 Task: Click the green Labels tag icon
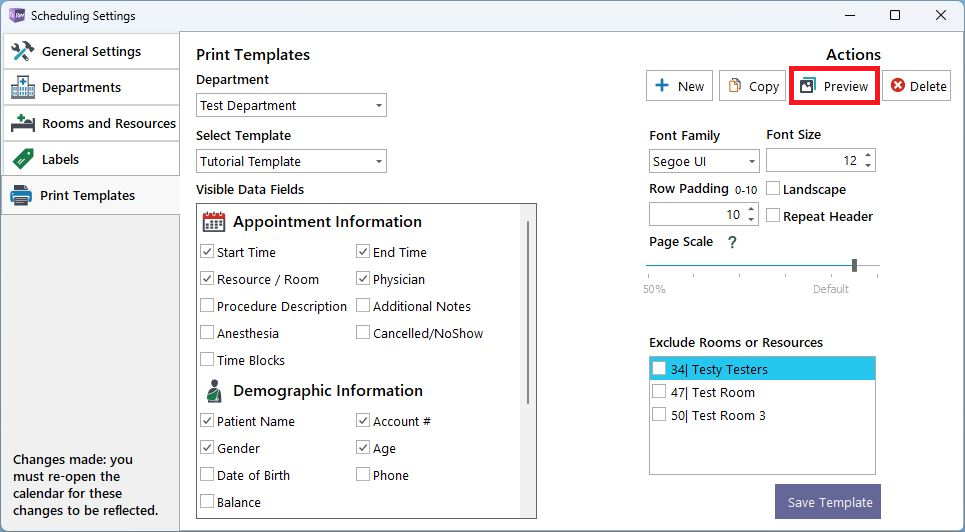pos(23,159)
